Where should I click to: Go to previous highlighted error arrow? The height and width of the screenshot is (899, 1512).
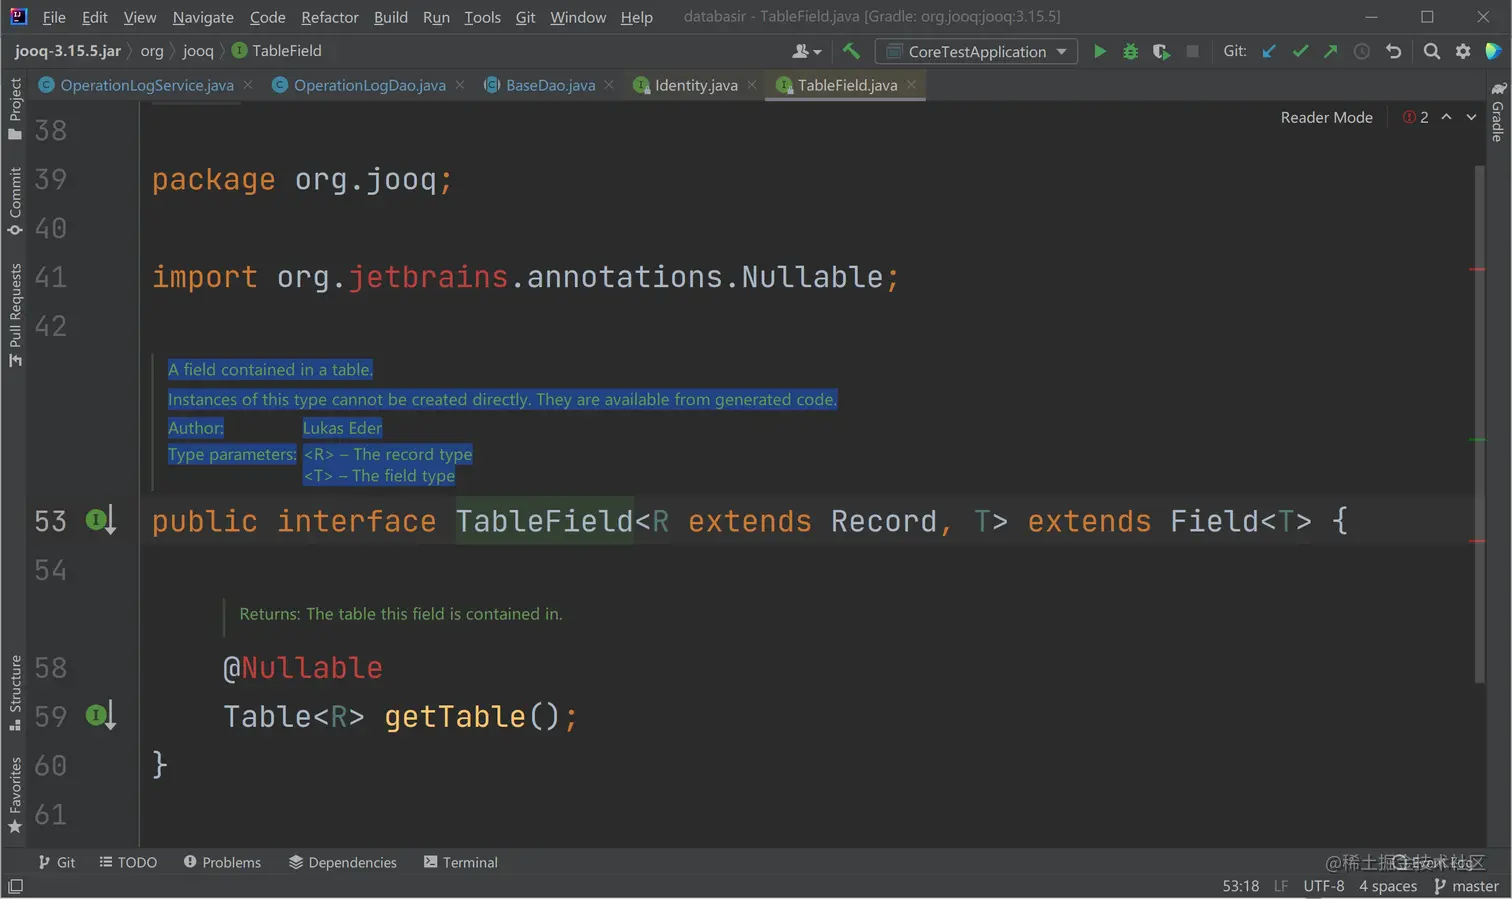point(1446,117)
